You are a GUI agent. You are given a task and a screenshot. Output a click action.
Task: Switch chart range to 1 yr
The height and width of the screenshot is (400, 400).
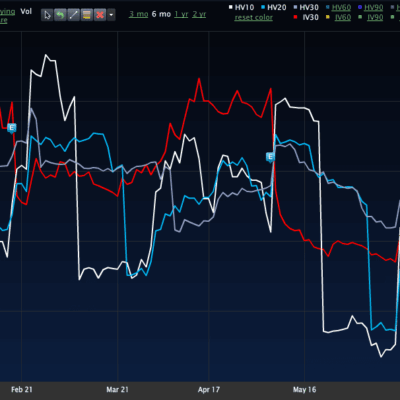181,14
